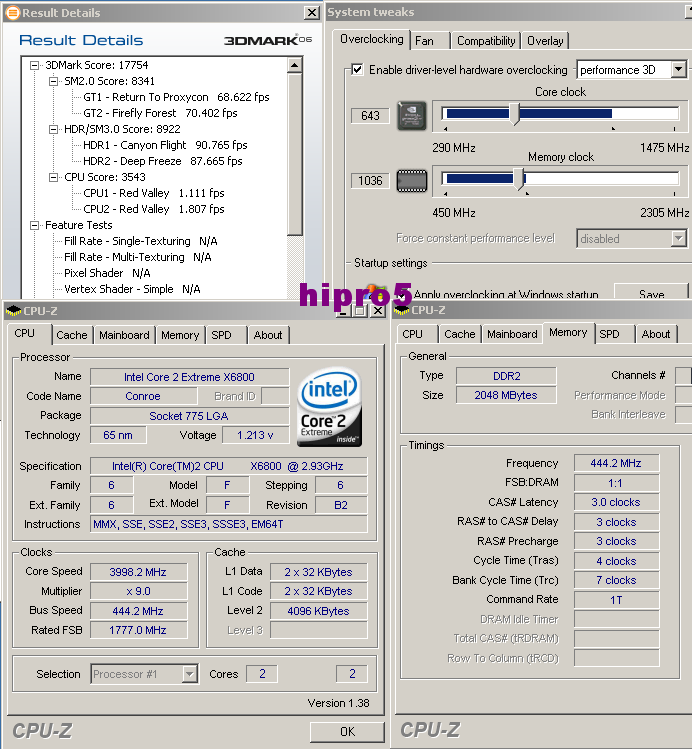Select CPU2 - Red Valley row

coord(154,209)
